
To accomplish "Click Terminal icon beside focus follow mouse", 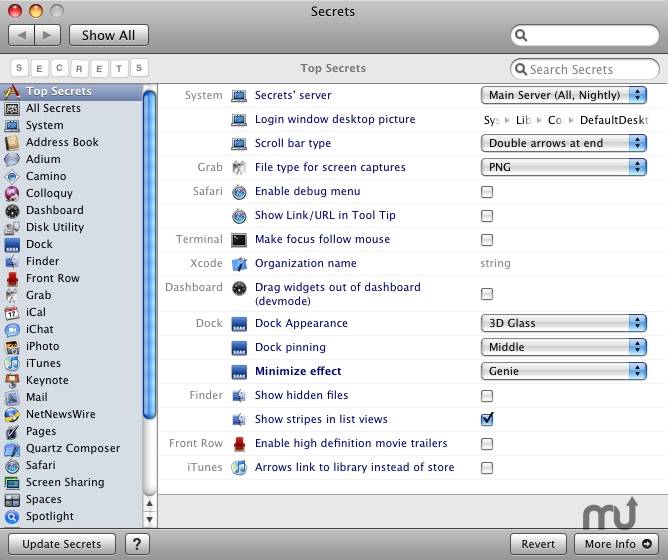I will tap(239, 240).
